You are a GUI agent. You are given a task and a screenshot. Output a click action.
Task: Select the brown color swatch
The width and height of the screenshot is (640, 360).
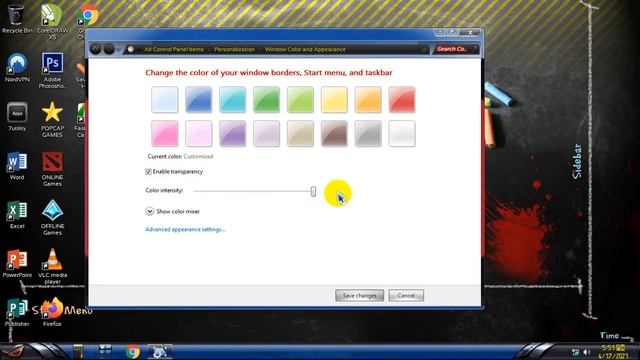coord(334,133)
